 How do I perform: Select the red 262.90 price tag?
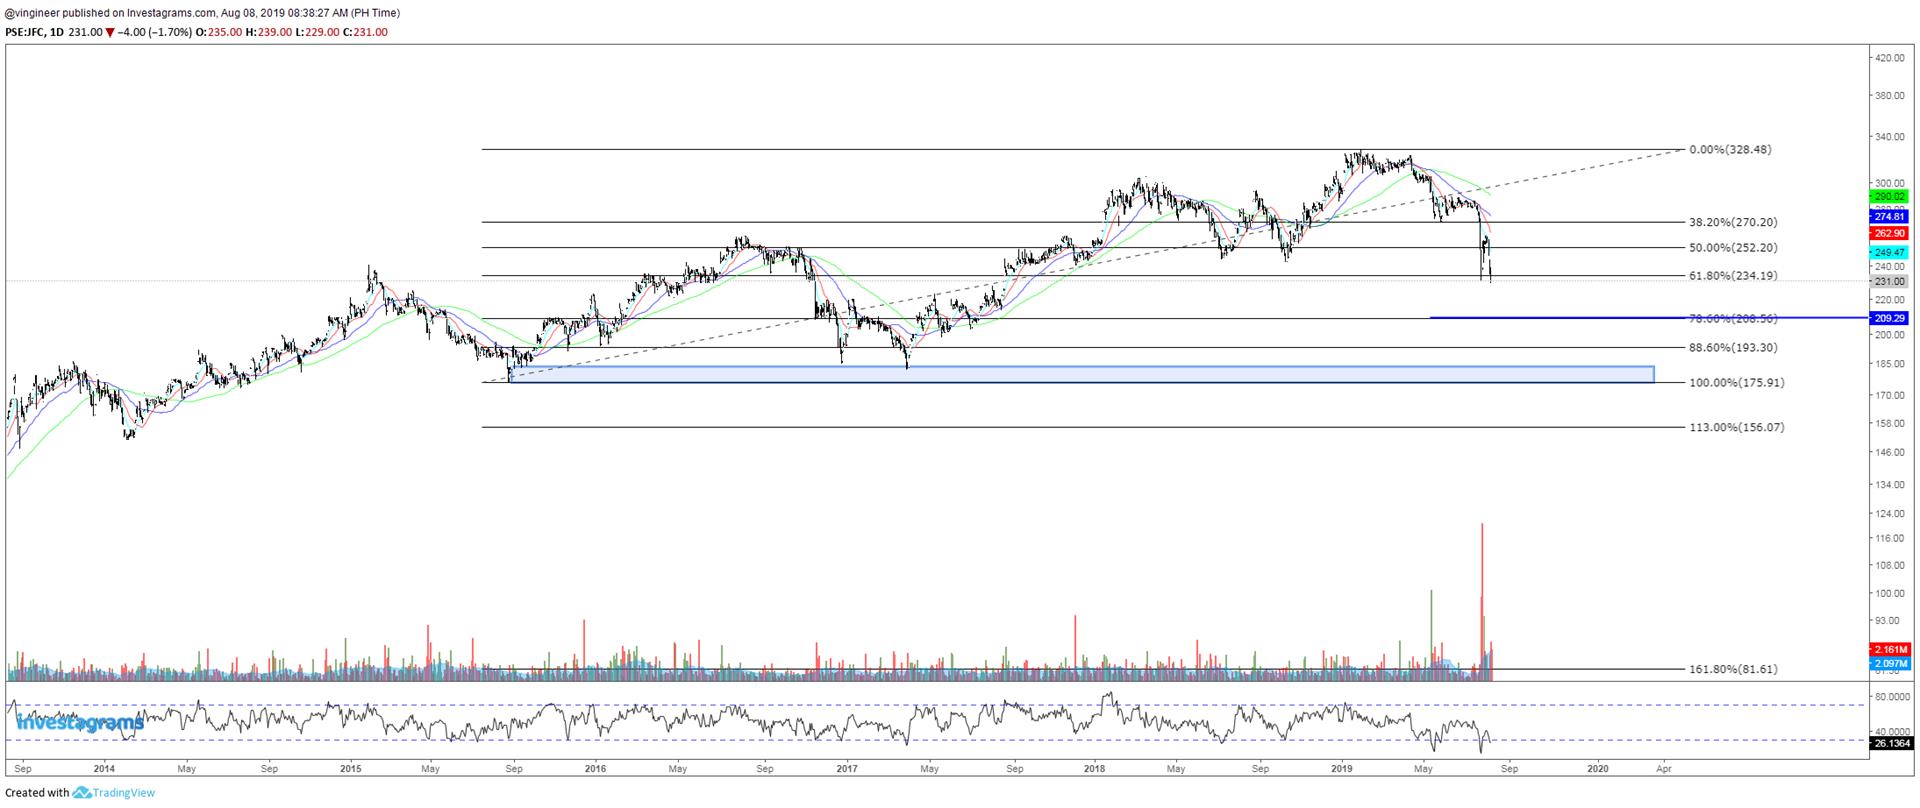coord(1888,233)
